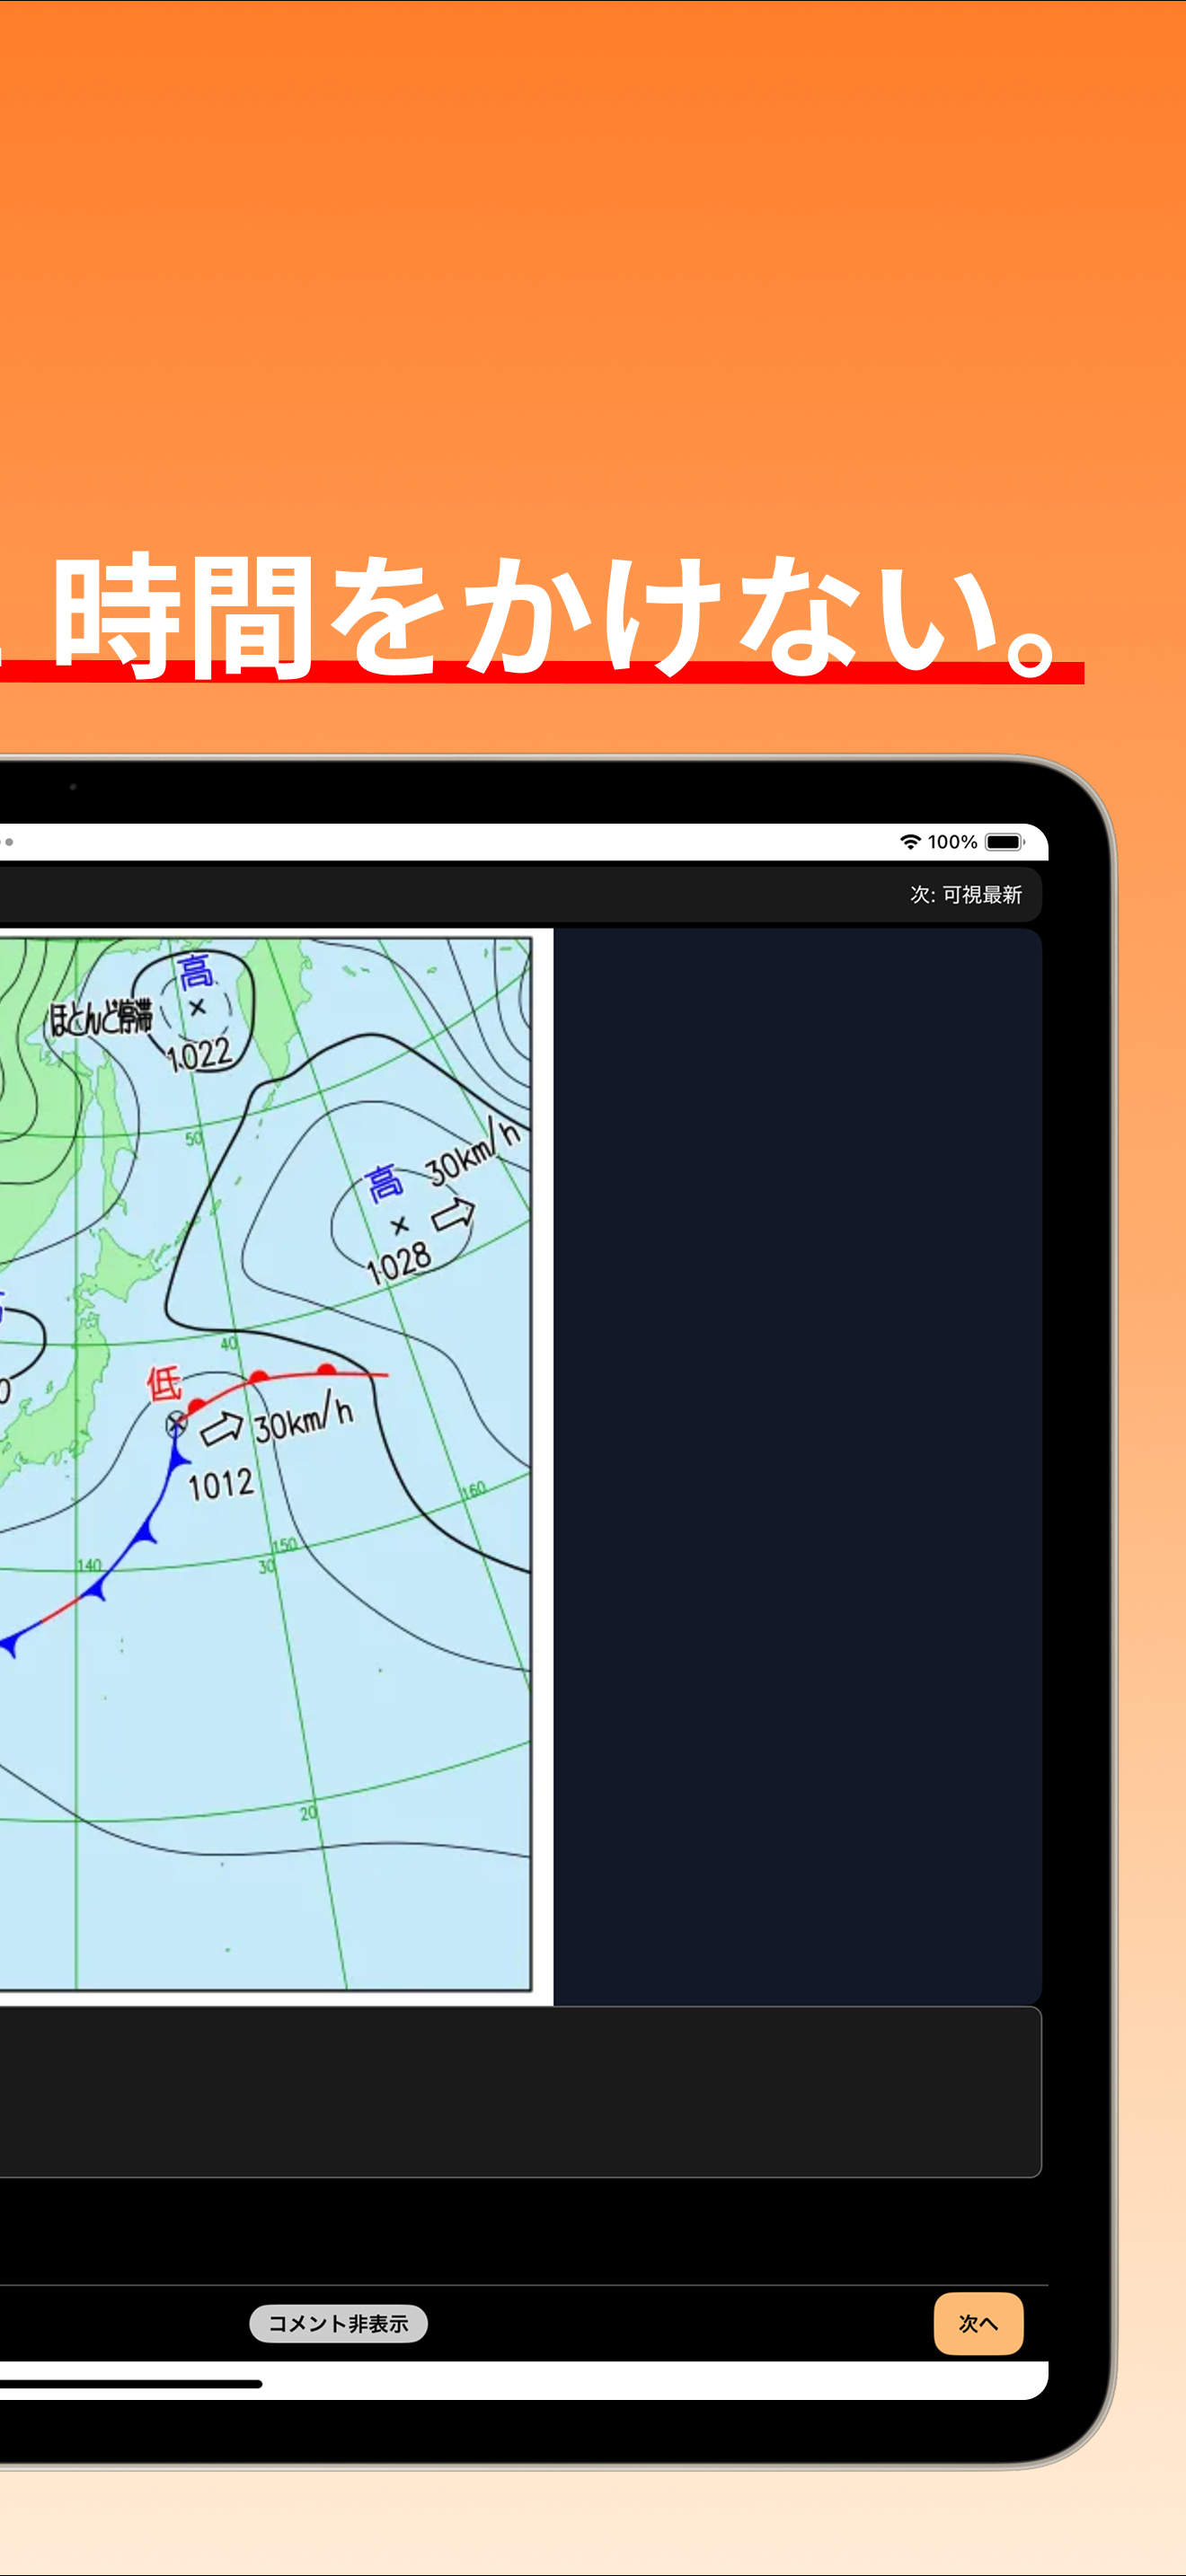
Task: Click the 1022 pressure value
Action: click(x=199, y=1055)
